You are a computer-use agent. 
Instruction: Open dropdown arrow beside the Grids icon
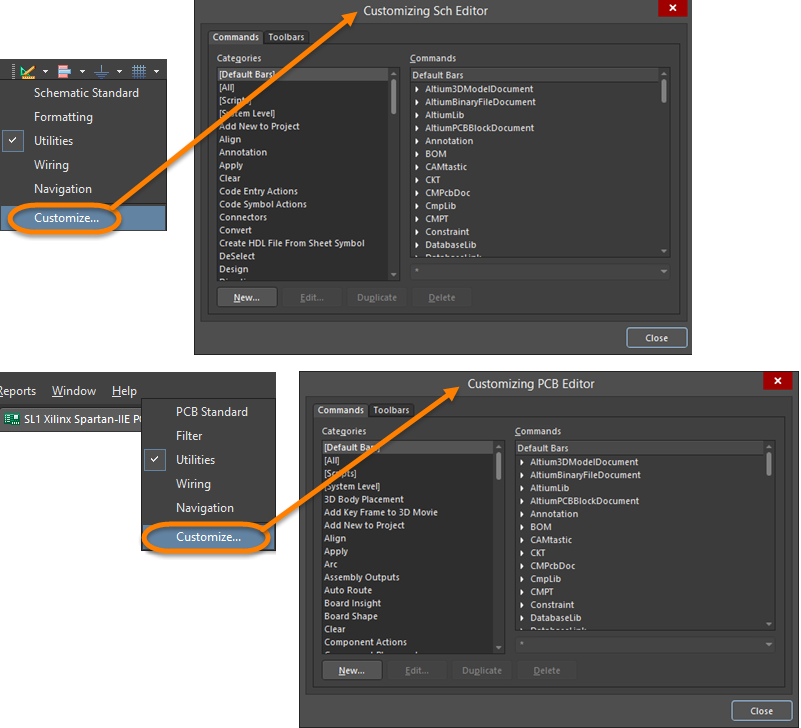coord(156,72)
